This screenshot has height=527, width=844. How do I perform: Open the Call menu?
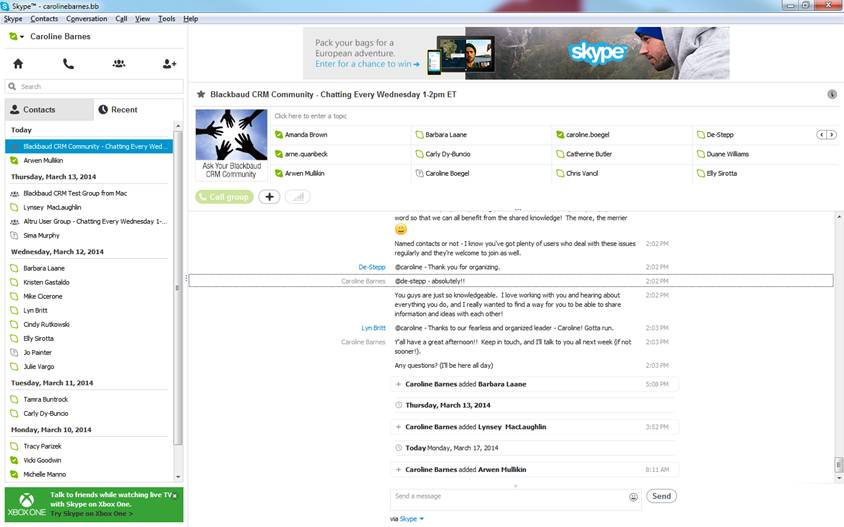(x=121, y=18)
